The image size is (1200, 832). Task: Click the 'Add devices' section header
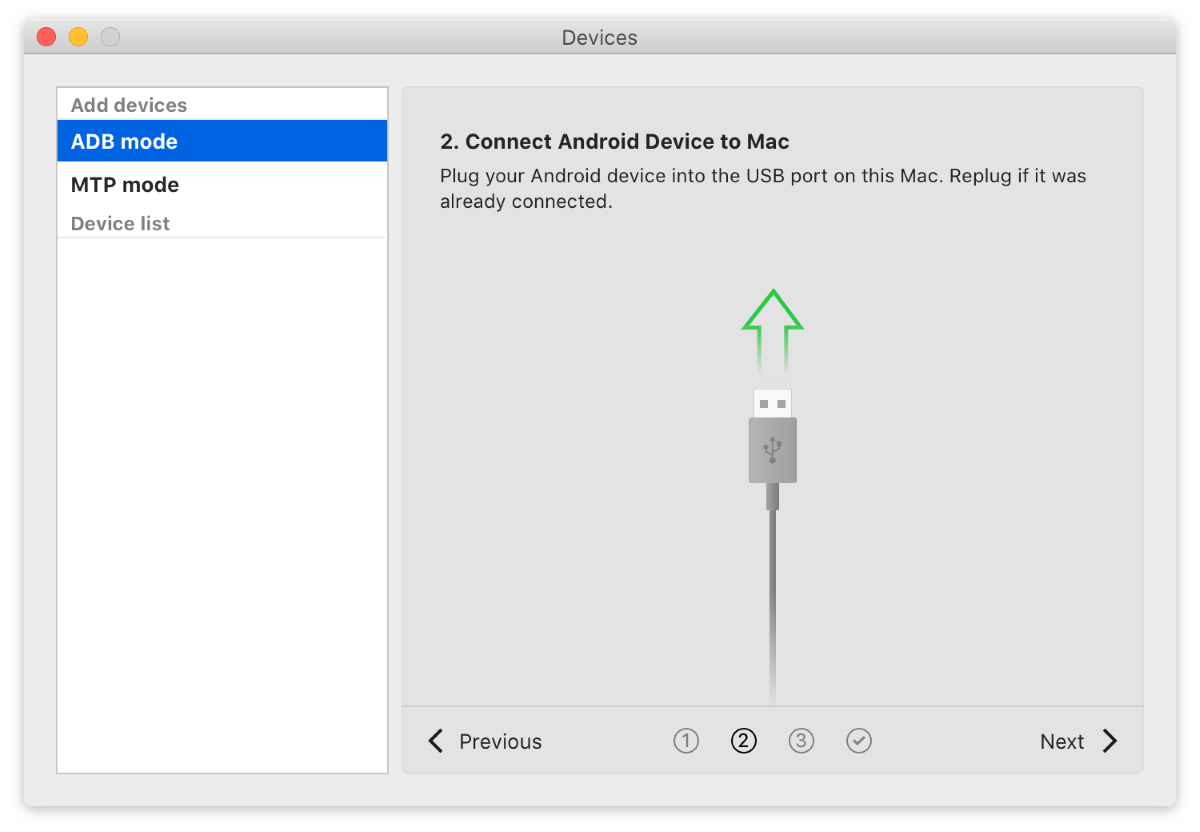coord(129,105)
